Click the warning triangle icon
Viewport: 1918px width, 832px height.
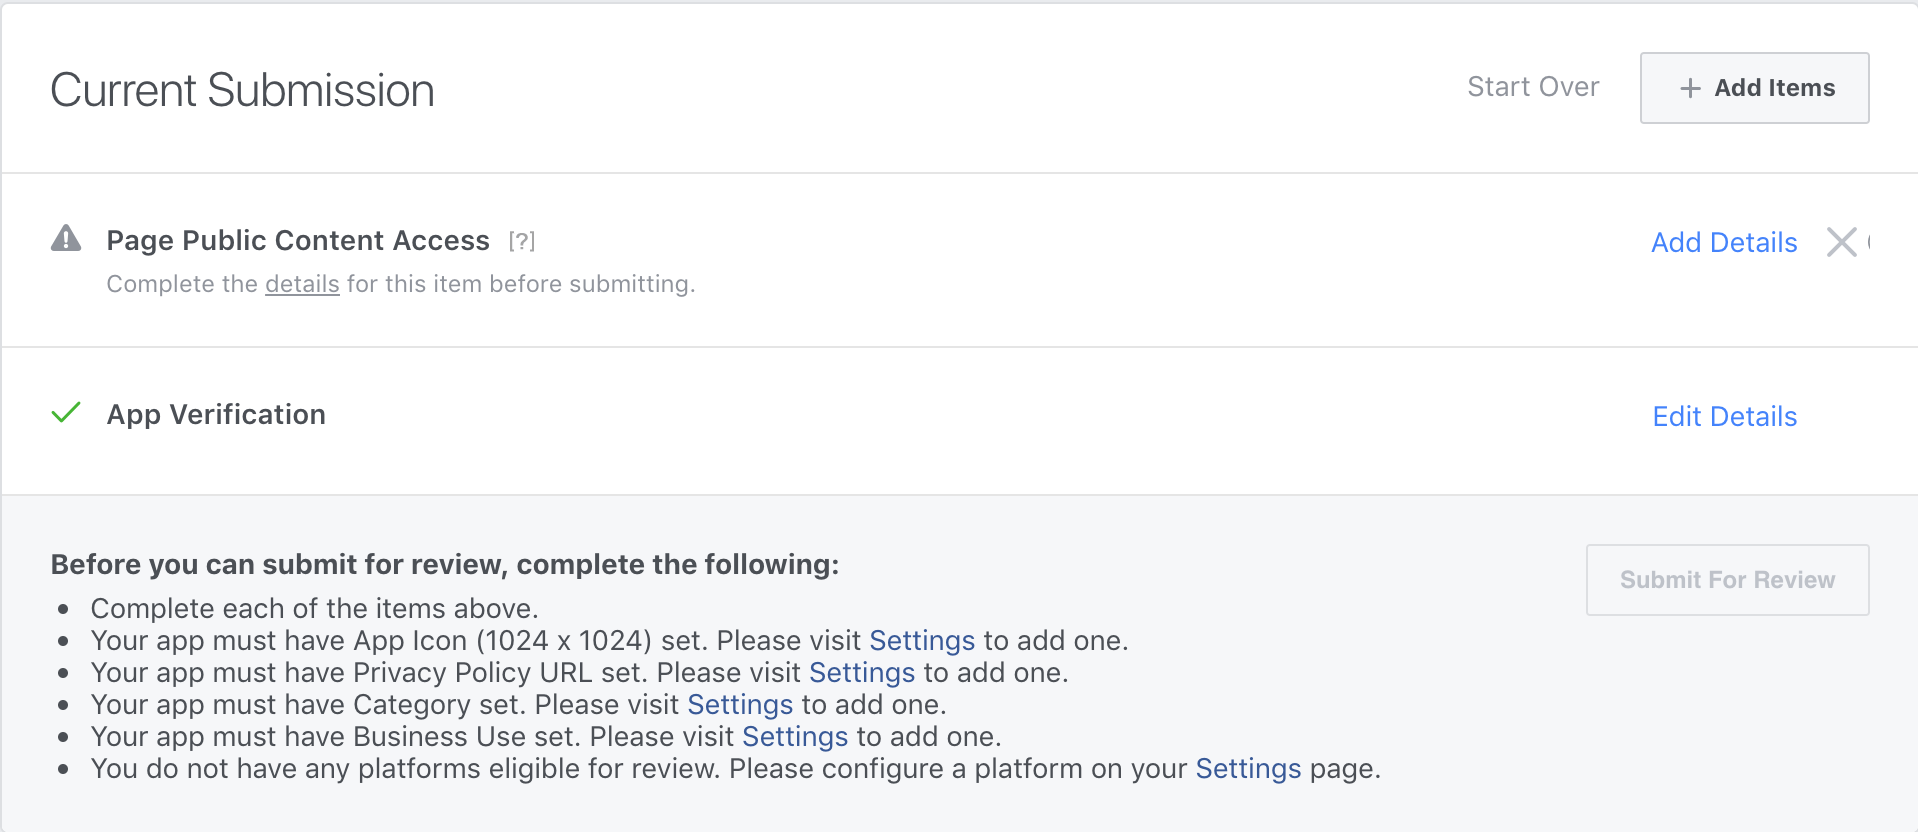[x=66, y=239]
